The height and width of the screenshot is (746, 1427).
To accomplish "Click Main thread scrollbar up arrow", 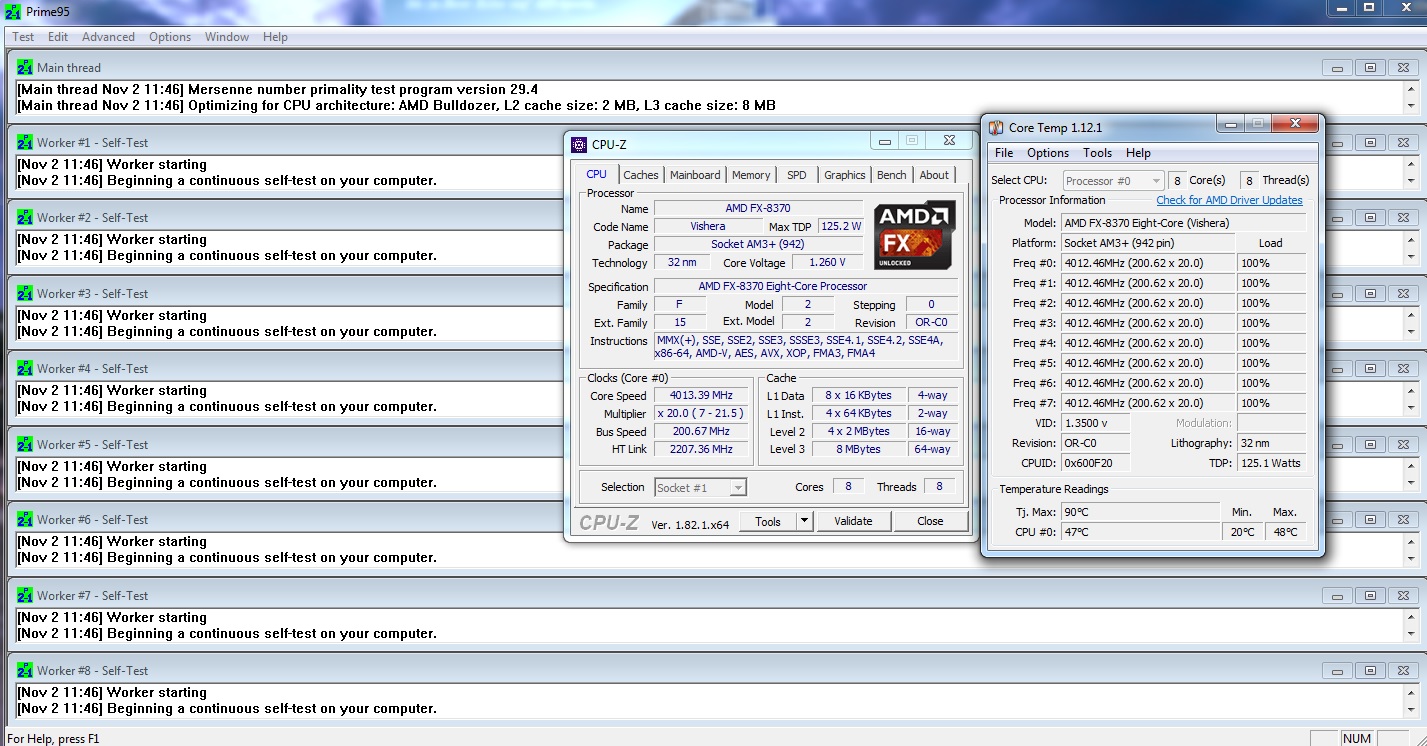I will tap(1410, 89).
